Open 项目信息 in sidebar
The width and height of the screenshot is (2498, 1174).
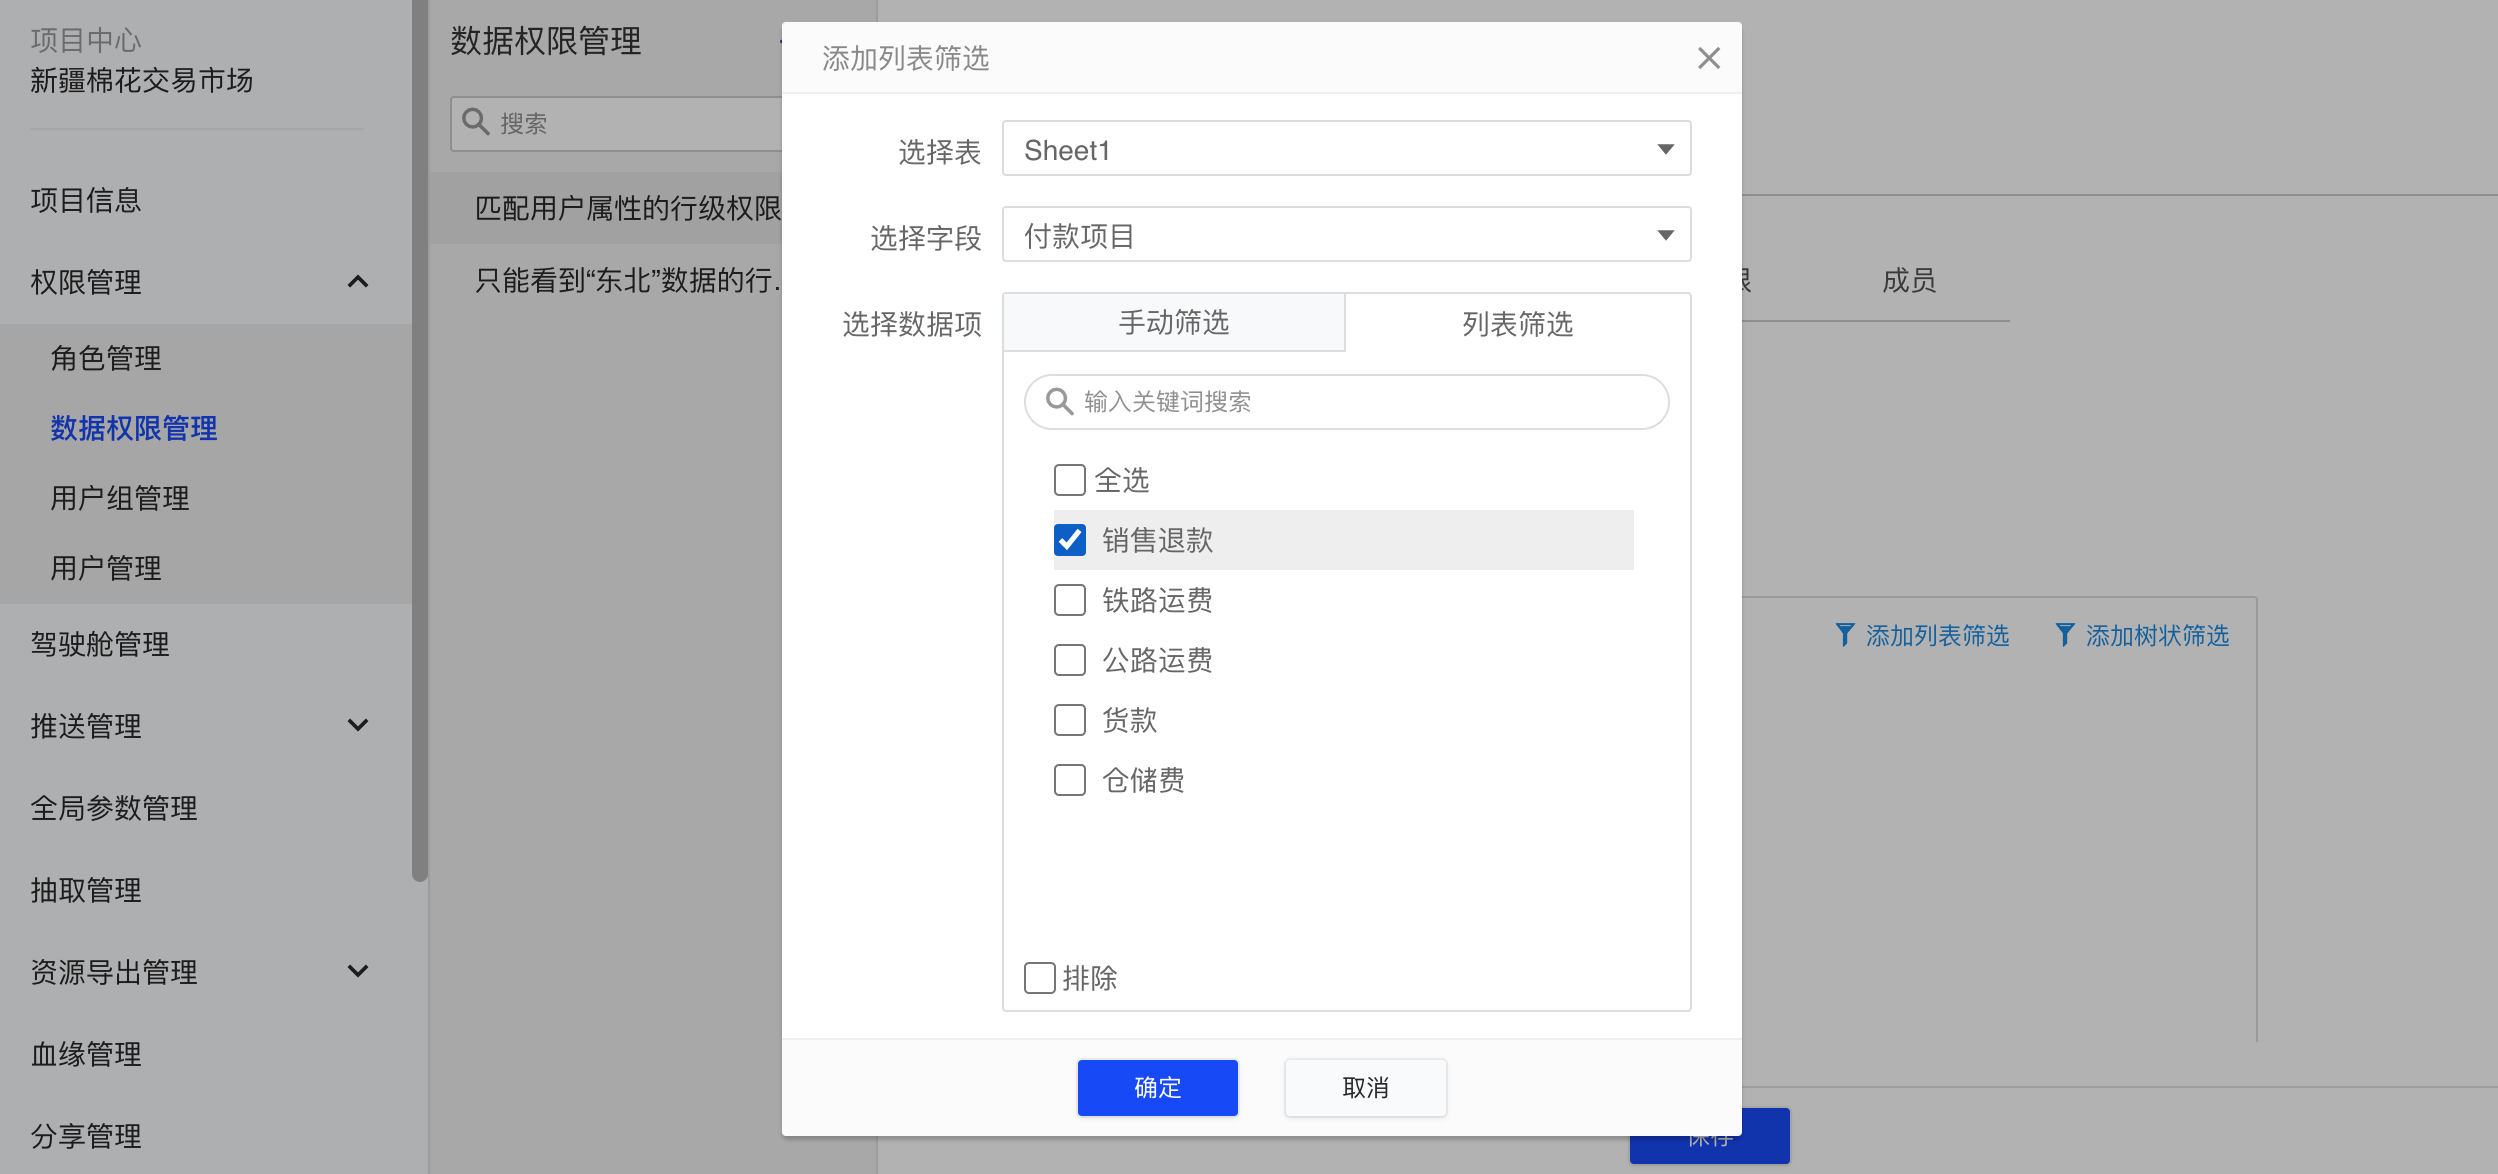point(86,200)
